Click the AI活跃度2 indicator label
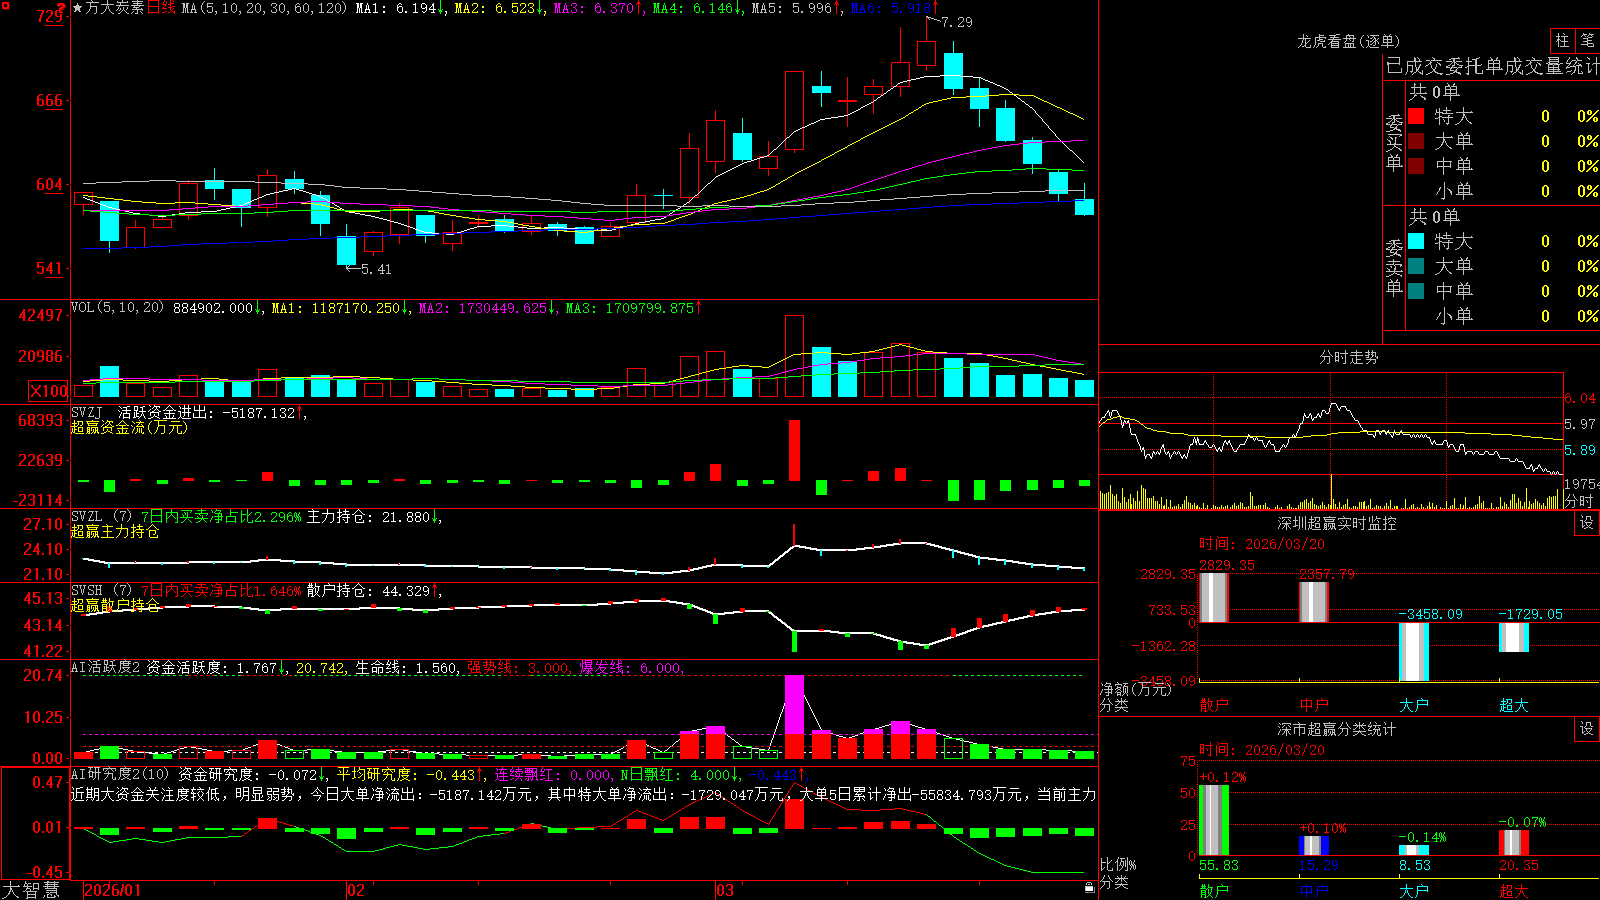The height and width of the screenshot is (900, 1600). pyautogui.click(x=106, y=668)
